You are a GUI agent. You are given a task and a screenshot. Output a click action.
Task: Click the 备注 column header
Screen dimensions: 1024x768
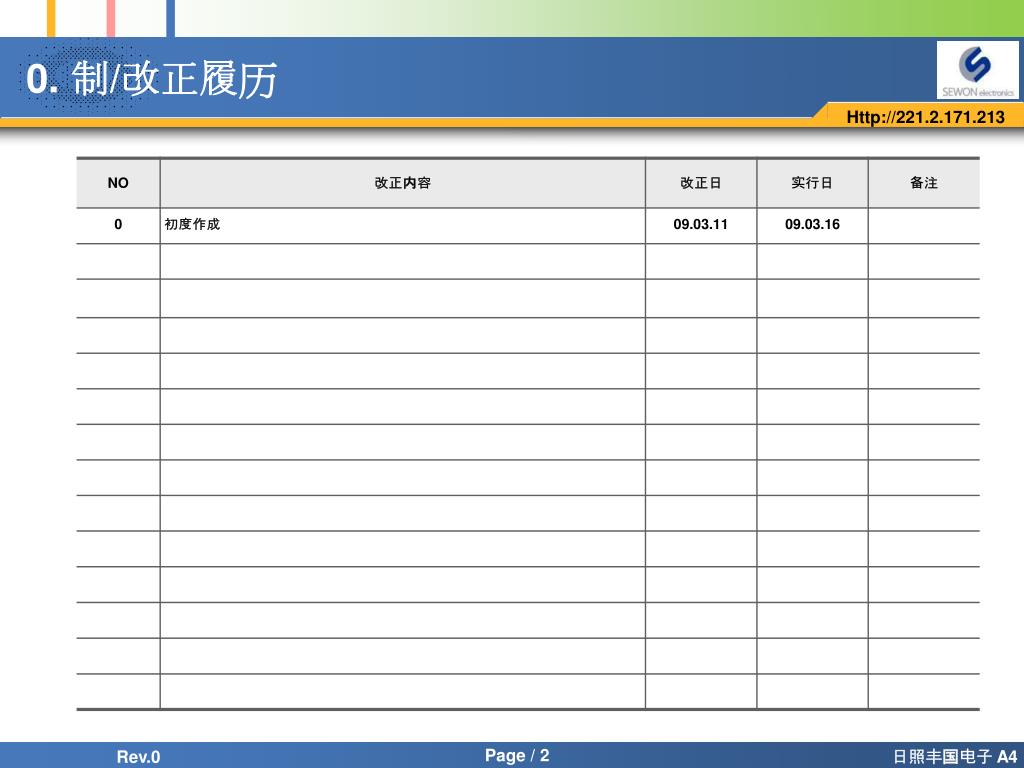tap(923, 183)
